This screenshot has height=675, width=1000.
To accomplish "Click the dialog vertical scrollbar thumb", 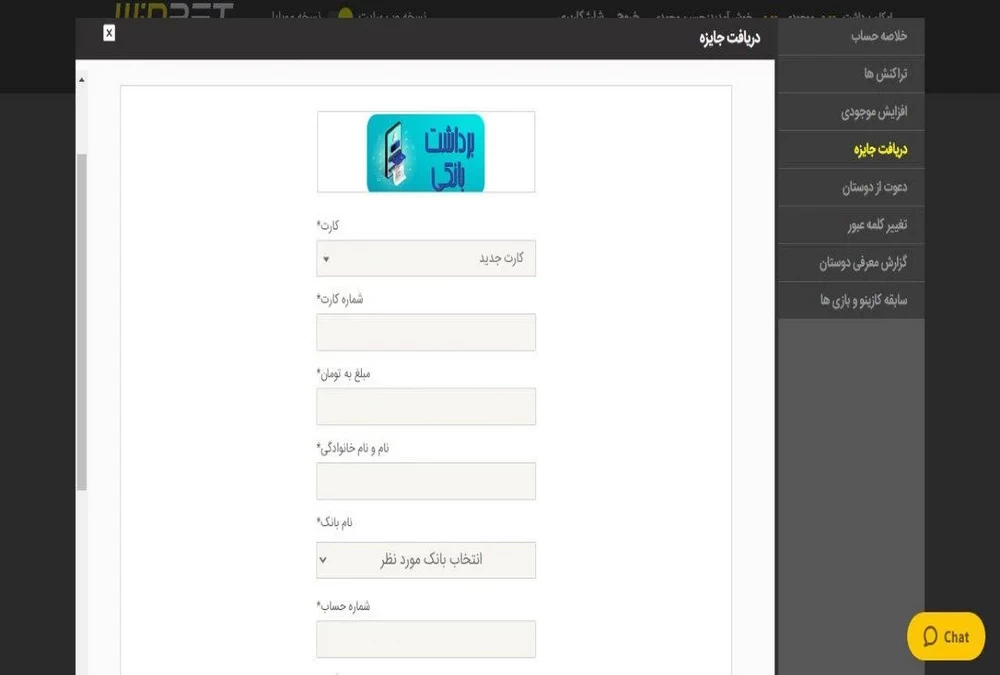I will click(82, 322).
